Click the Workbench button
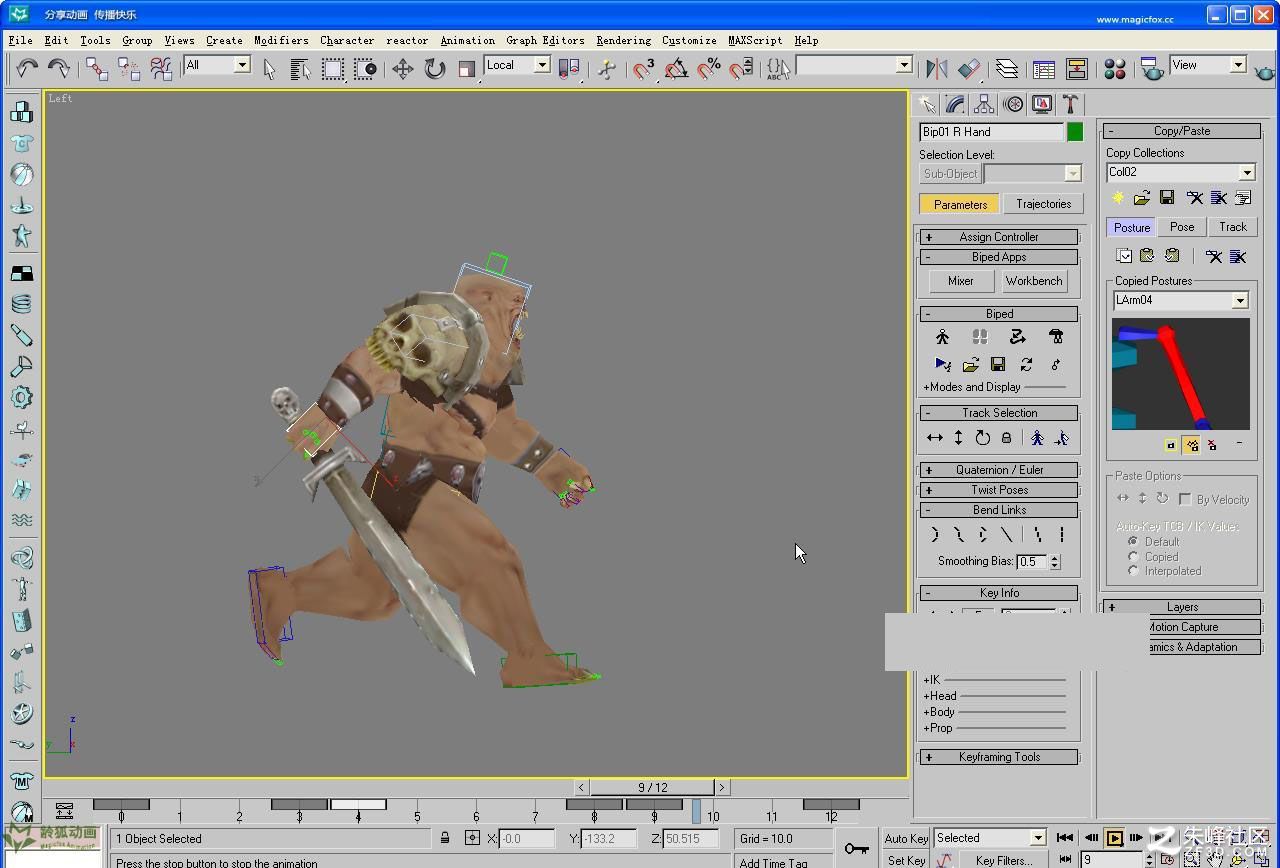 (1034, 281)
